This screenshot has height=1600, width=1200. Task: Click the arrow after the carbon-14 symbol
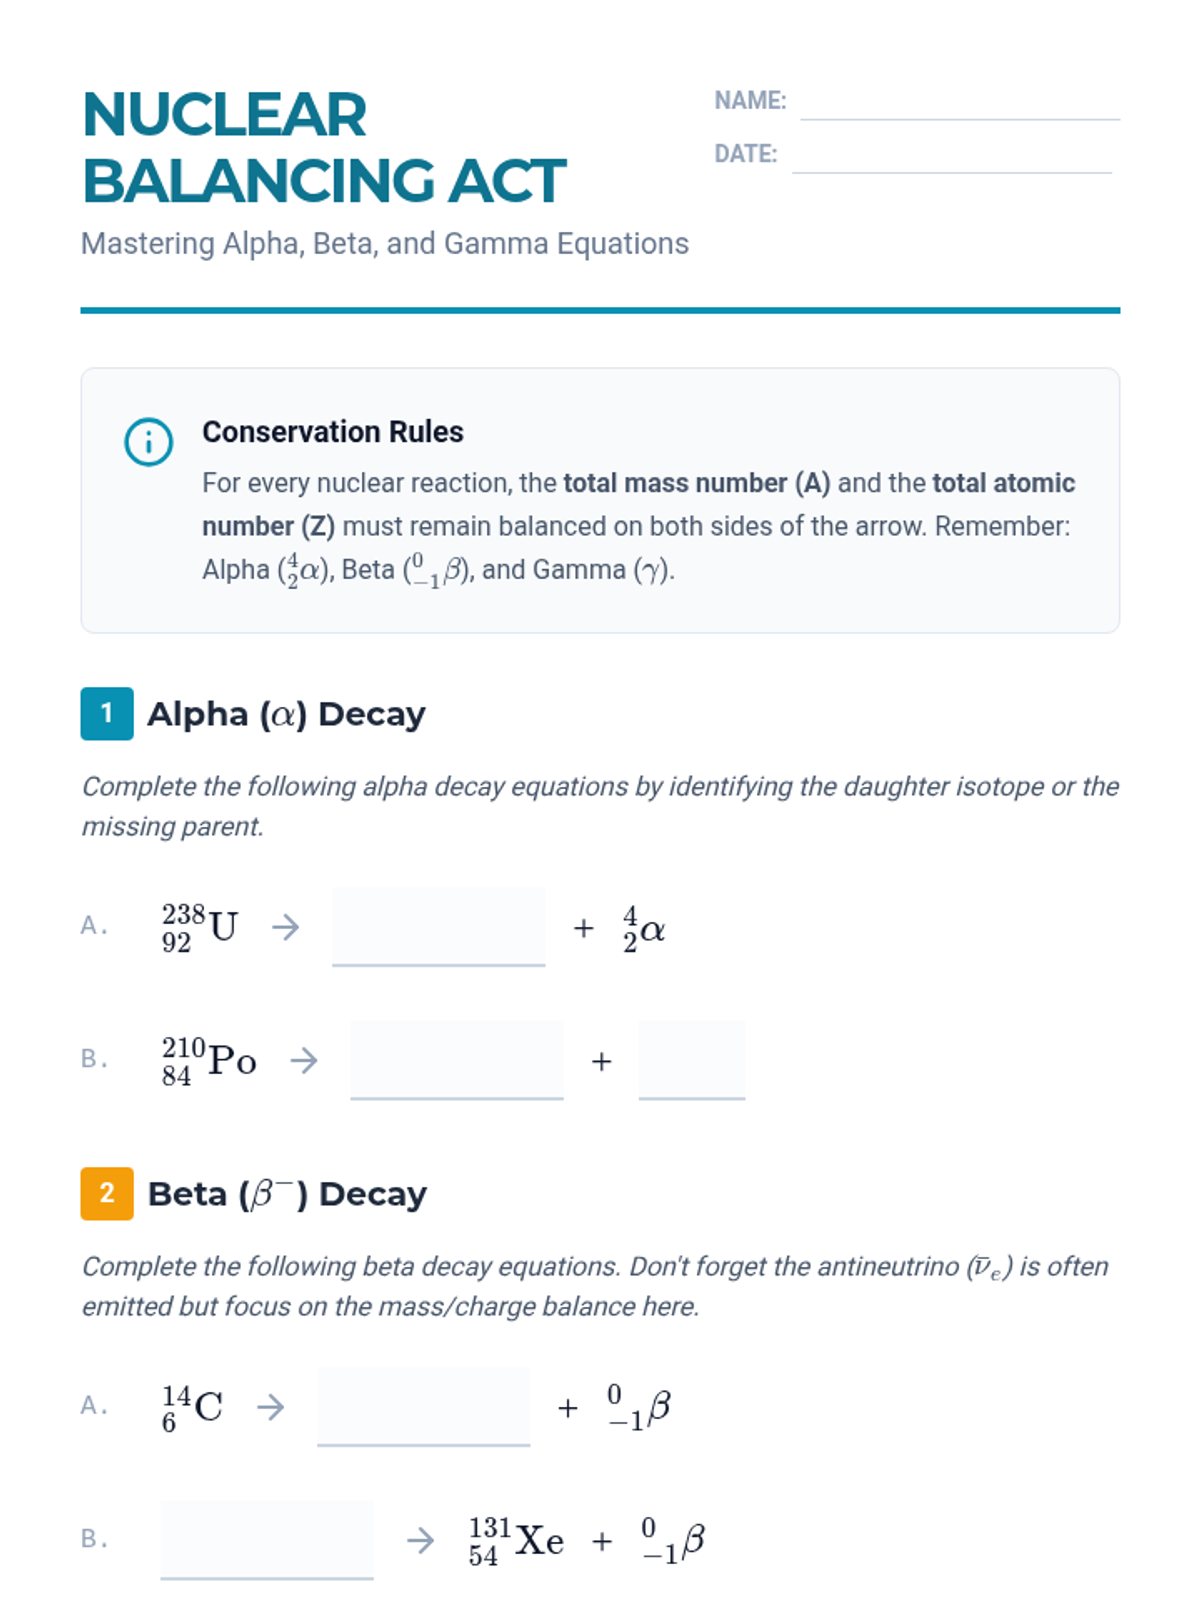(271, 1407)
